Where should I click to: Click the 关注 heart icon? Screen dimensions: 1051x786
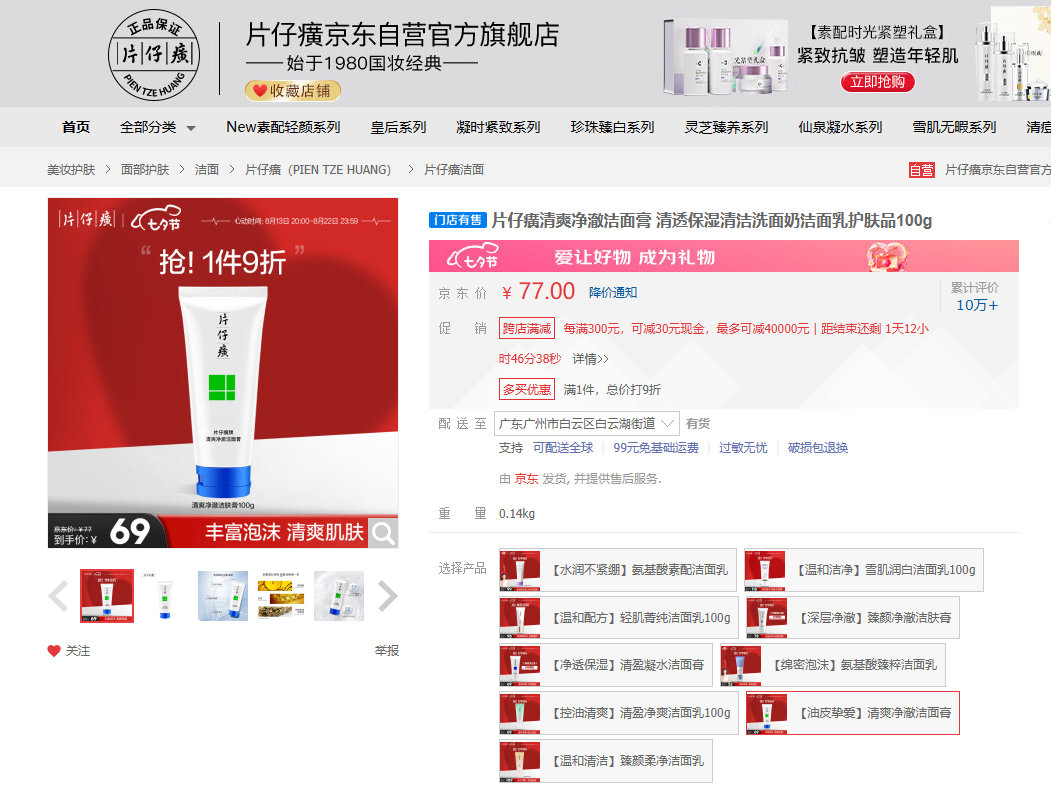pyautogui.click(x=54, y=651)
